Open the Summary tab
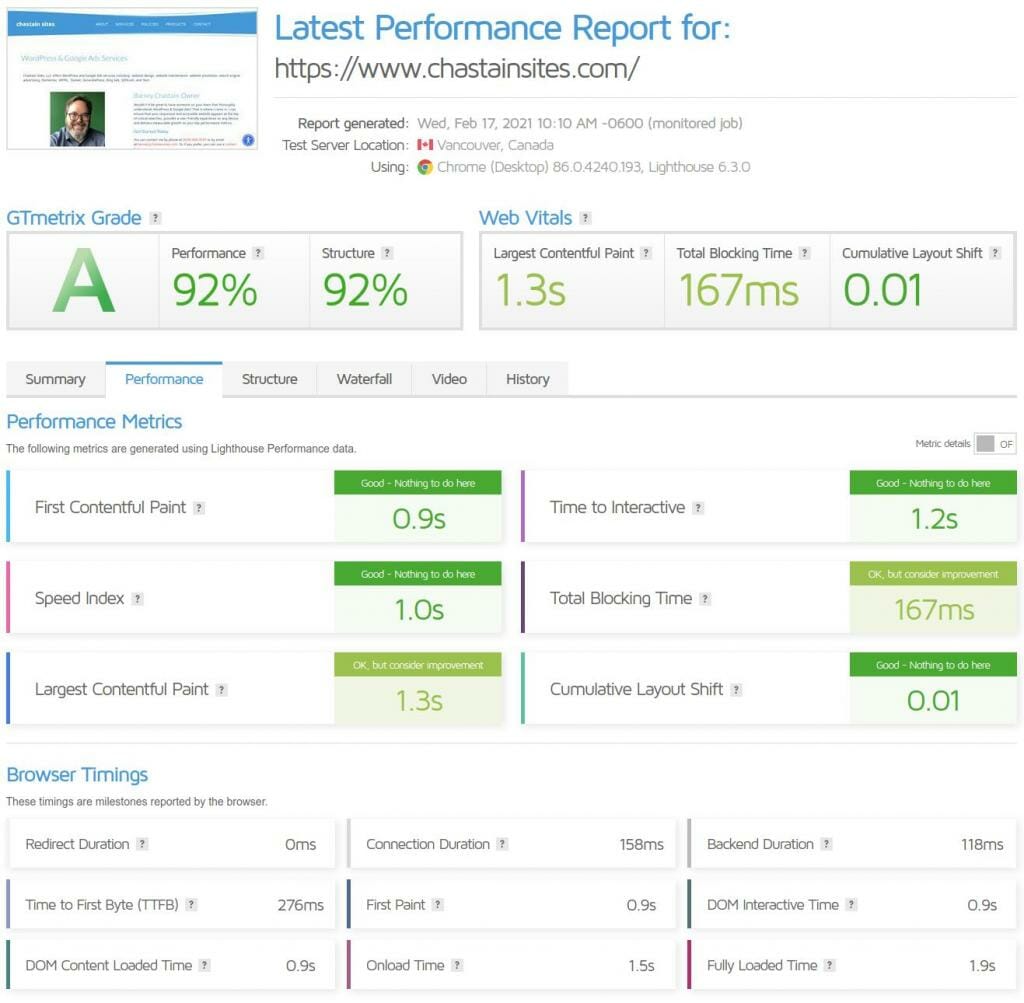Screen dimensions: 1024x1003 tap(56, 379)
